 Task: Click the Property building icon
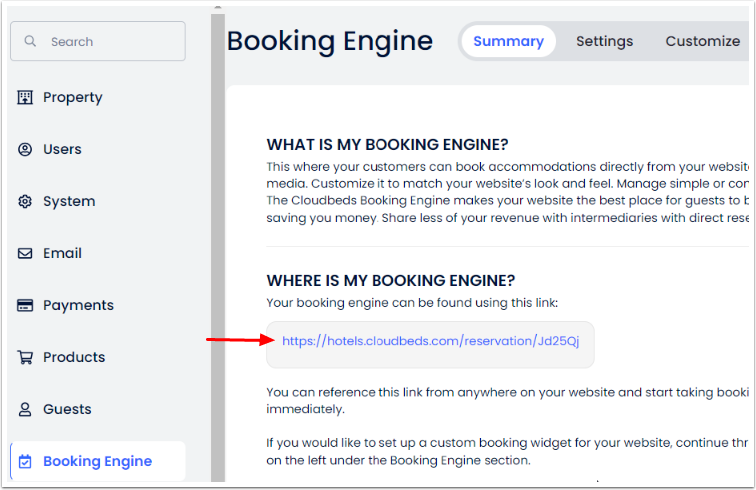26,97
